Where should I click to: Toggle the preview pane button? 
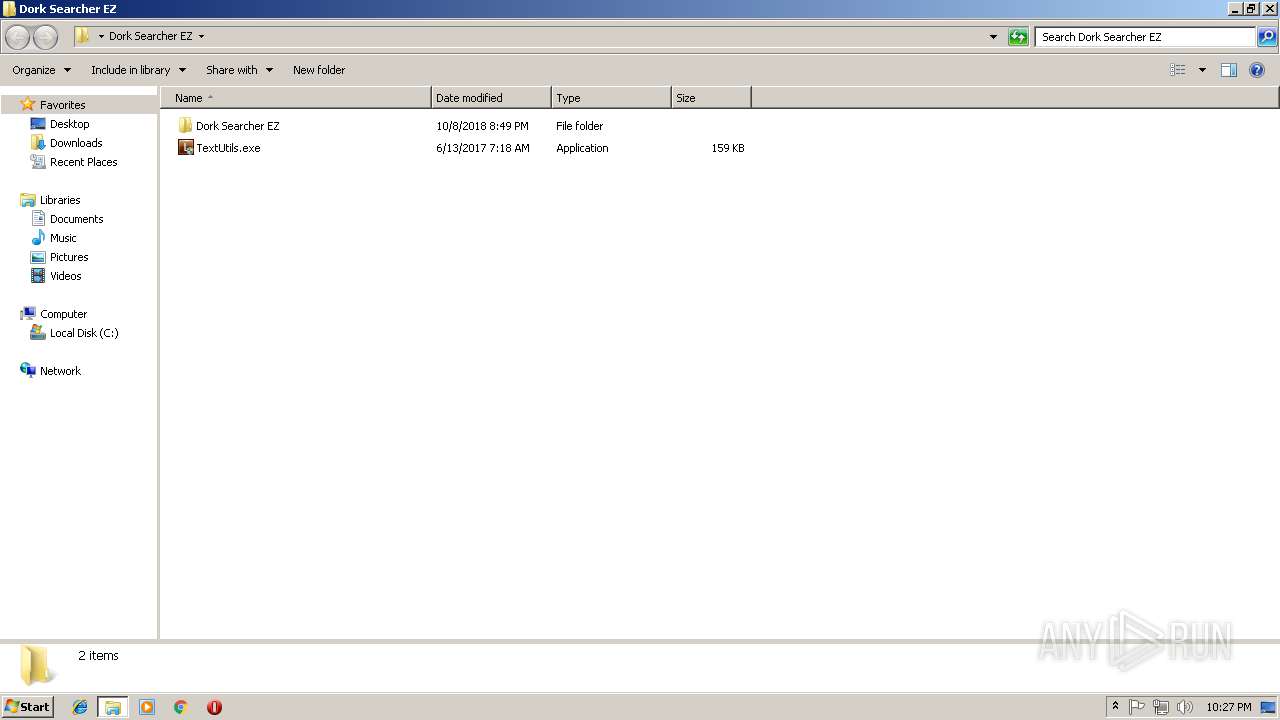[x=1229, y=70]
